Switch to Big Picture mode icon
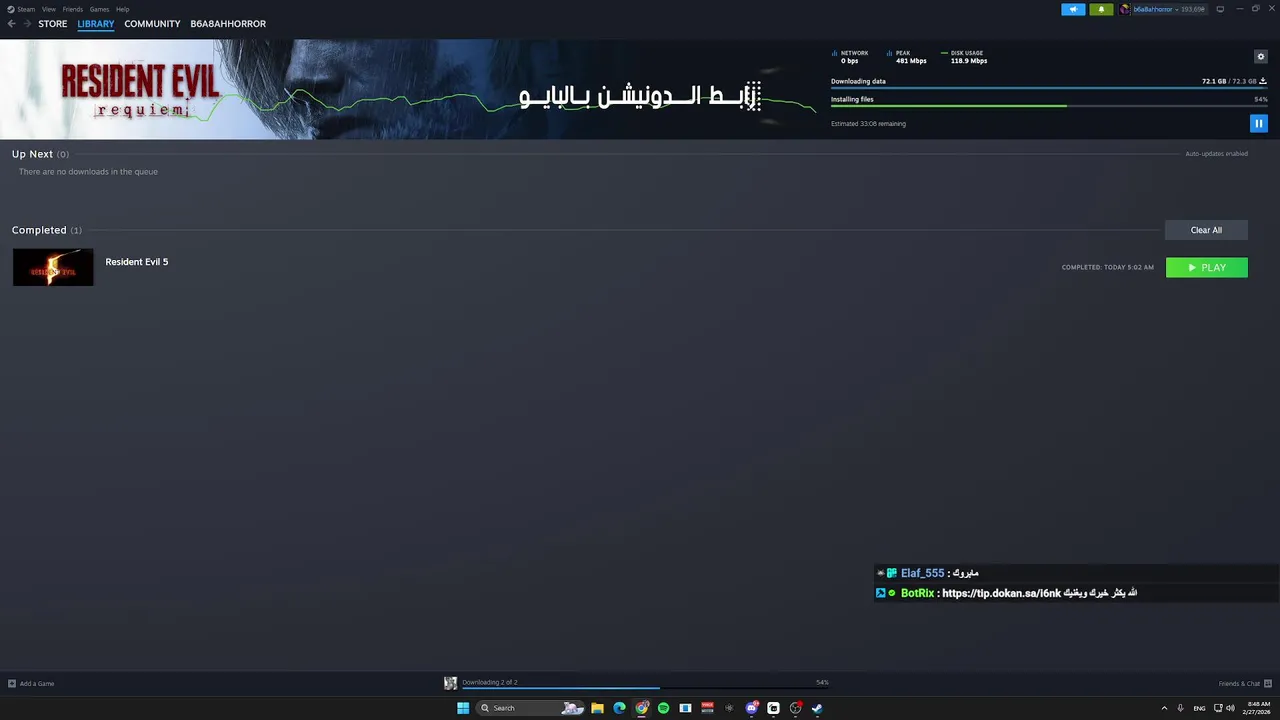Screen dimensions: 1280x720 pyautogui.click(x=1220, y=9)
